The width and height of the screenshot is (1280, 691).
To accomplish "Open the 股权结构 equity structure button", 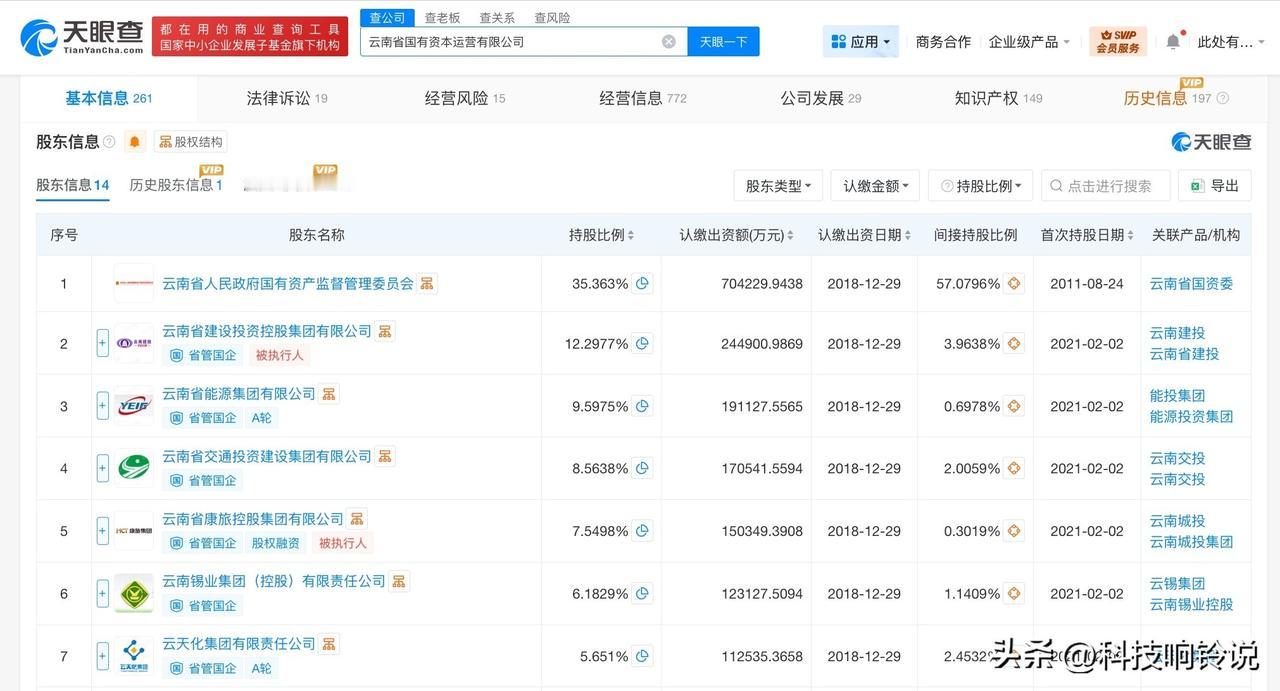I will (190, 142).
